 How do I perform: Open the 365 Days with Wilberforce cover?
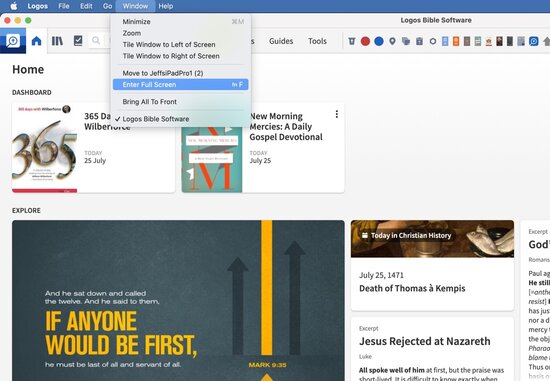tap(45, 148)
